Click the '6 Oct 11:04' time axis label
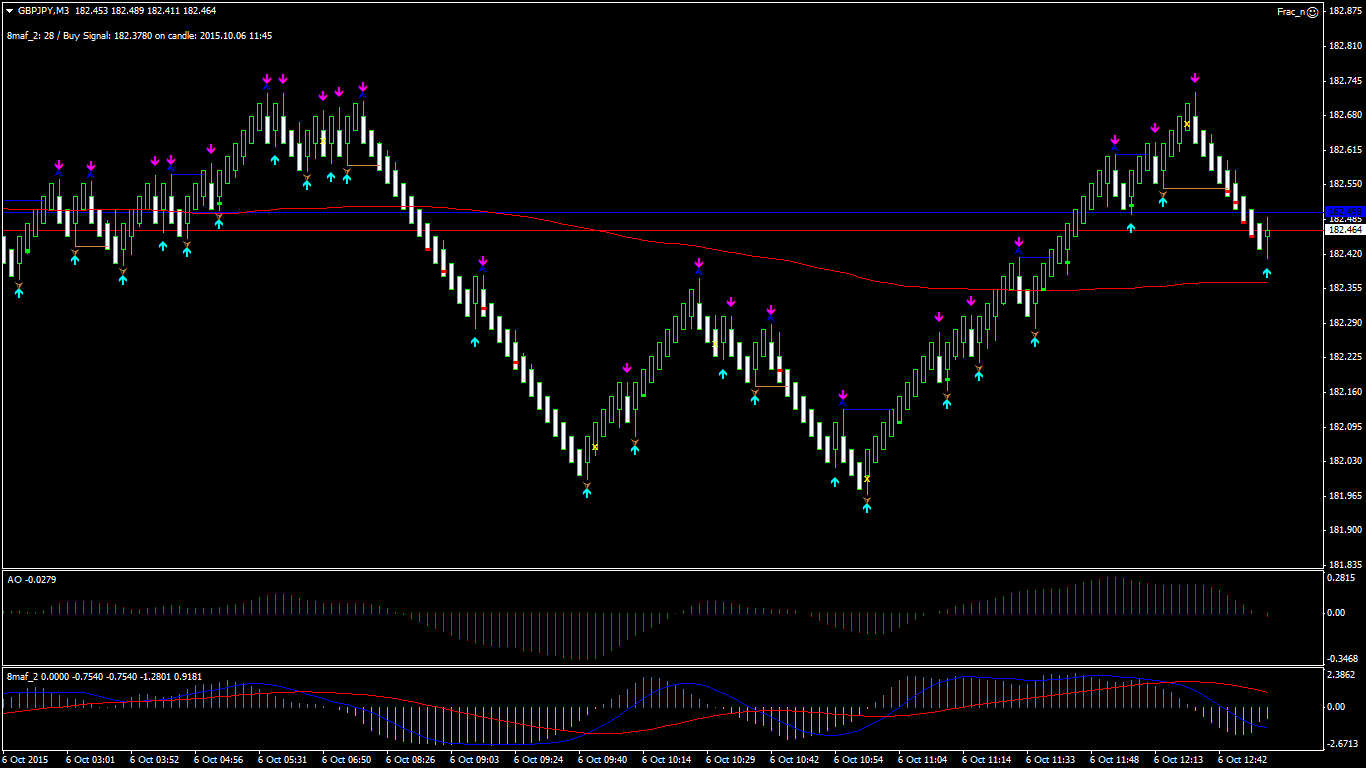This screenshot has height=768, width=1366. (x=923, y=760)
